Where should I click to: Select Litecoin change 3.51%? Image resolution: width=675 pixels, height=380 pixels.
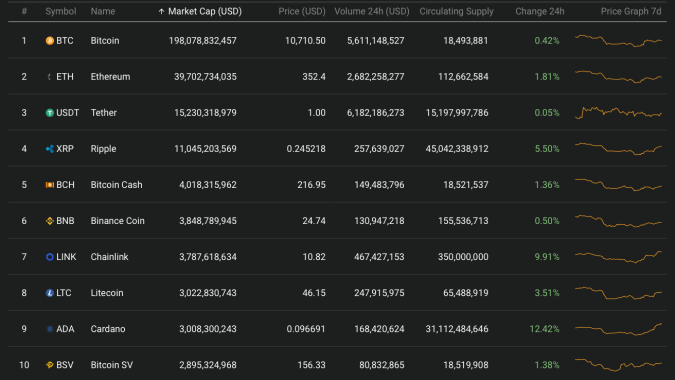click(x=547, y=293)
